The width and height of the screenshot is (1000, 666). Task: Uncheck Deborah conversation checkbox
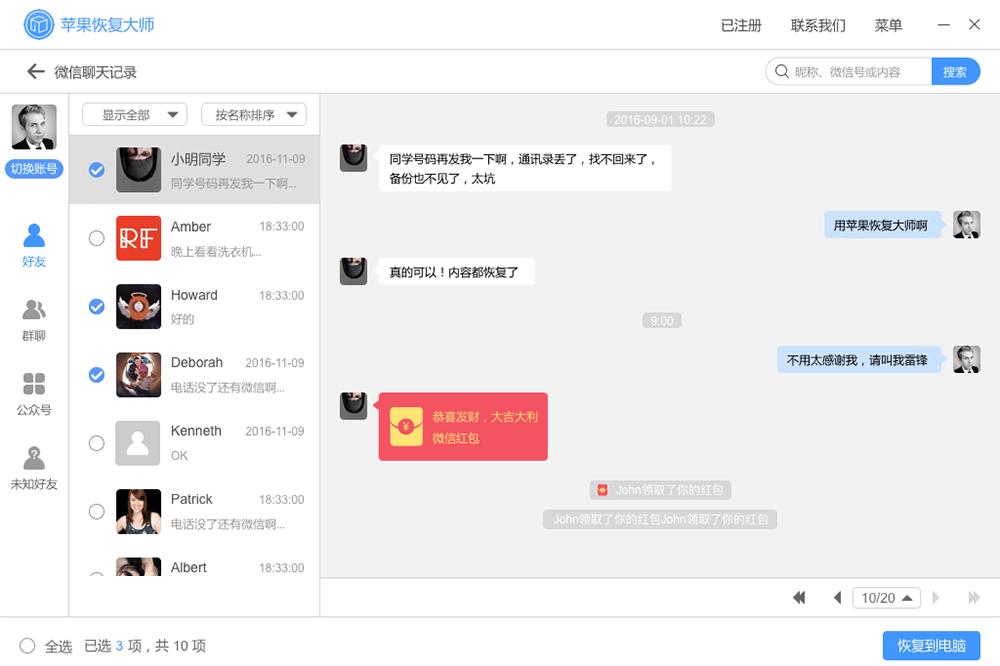[x=96, y=374]
